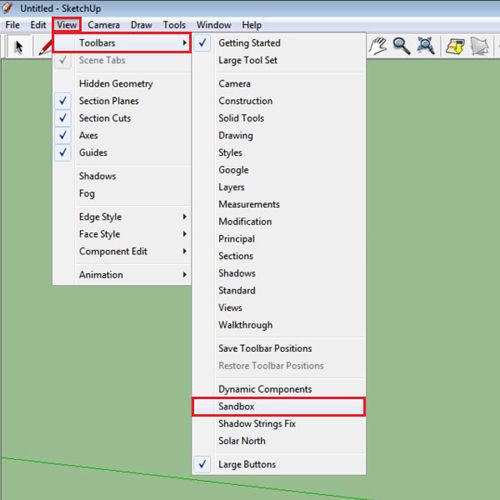Click Save Toolbar Positions

point(279,348)
